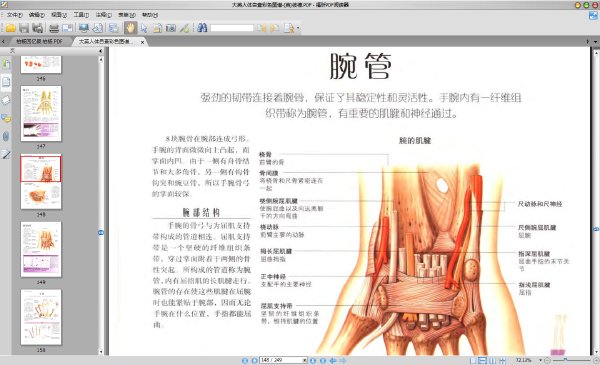This screenshot has height=365, width=600.
Task: Click the top-right blue corner icon
Action: pyautogui.click(x=593, y=16)
